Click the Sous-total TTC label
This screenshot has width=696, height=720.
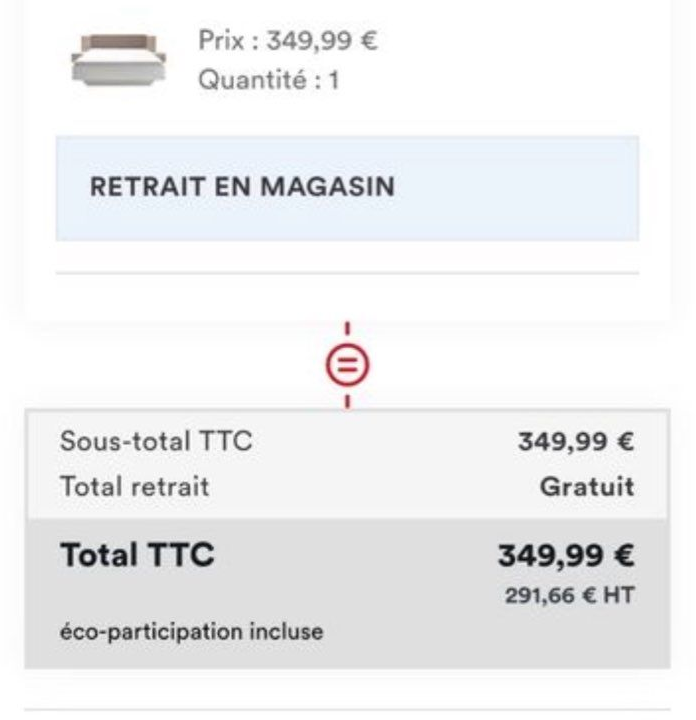pyautogui.click(x=157, y=441)
